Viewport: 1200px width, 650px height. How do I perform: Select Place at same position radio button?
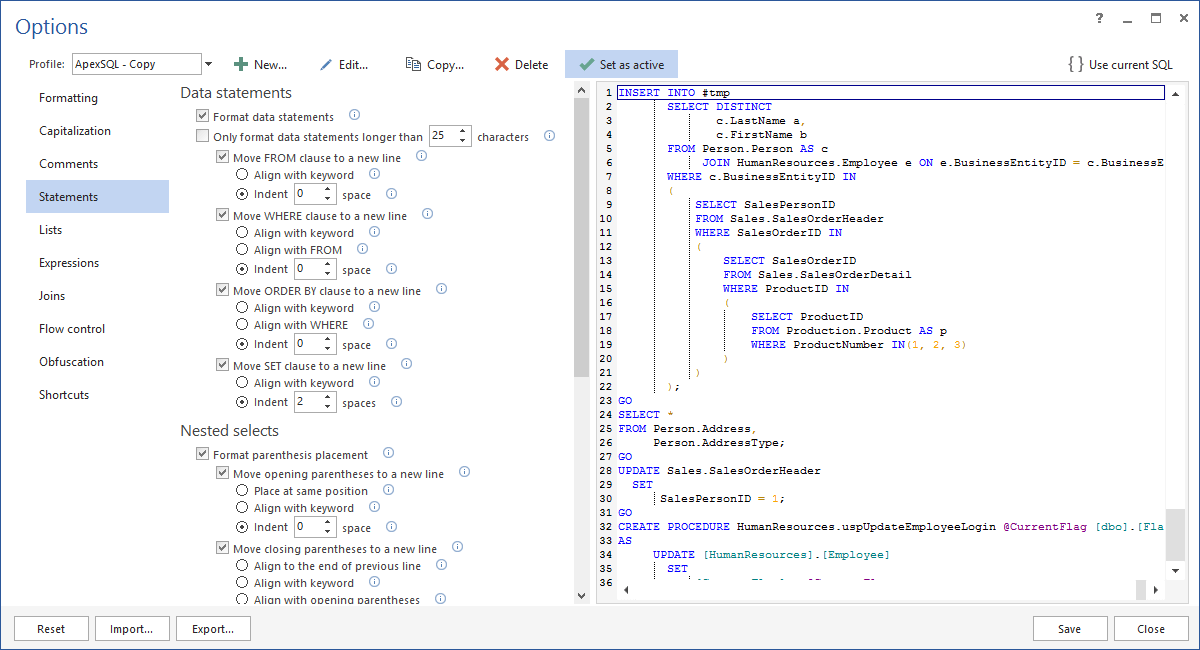pos(242,491)
